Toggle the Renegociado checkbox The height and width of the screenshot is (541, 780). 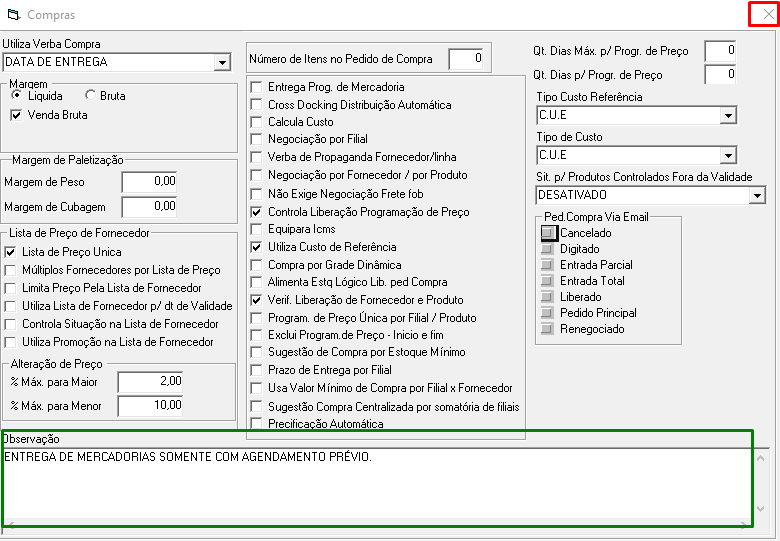pos(547,329)
